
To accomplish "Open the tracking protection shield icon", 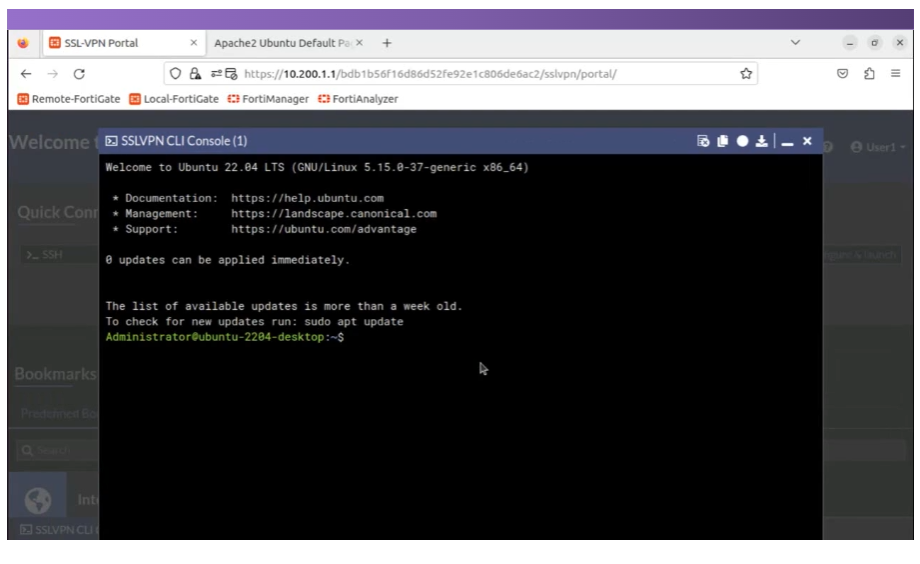I will pyautogui.click(x=175, y=74).
